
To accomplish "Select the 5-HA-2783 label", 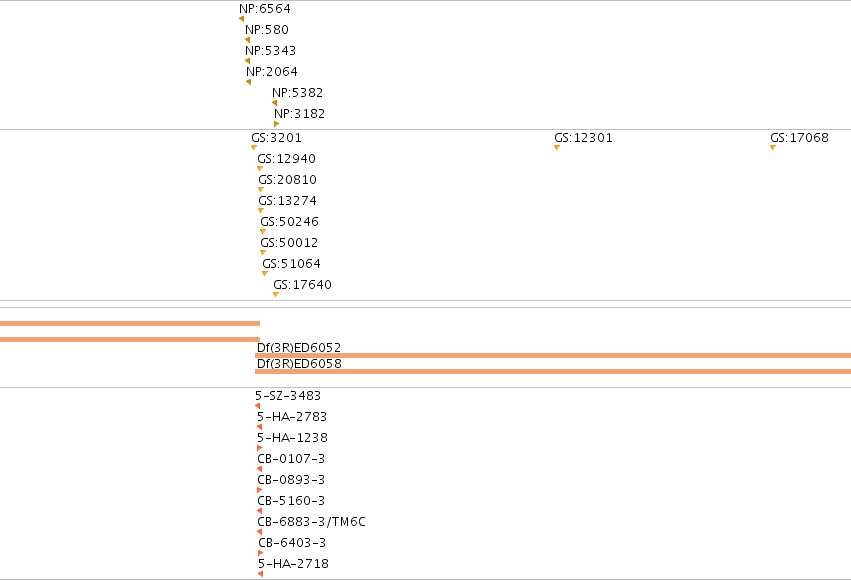I will coord(292,417).
